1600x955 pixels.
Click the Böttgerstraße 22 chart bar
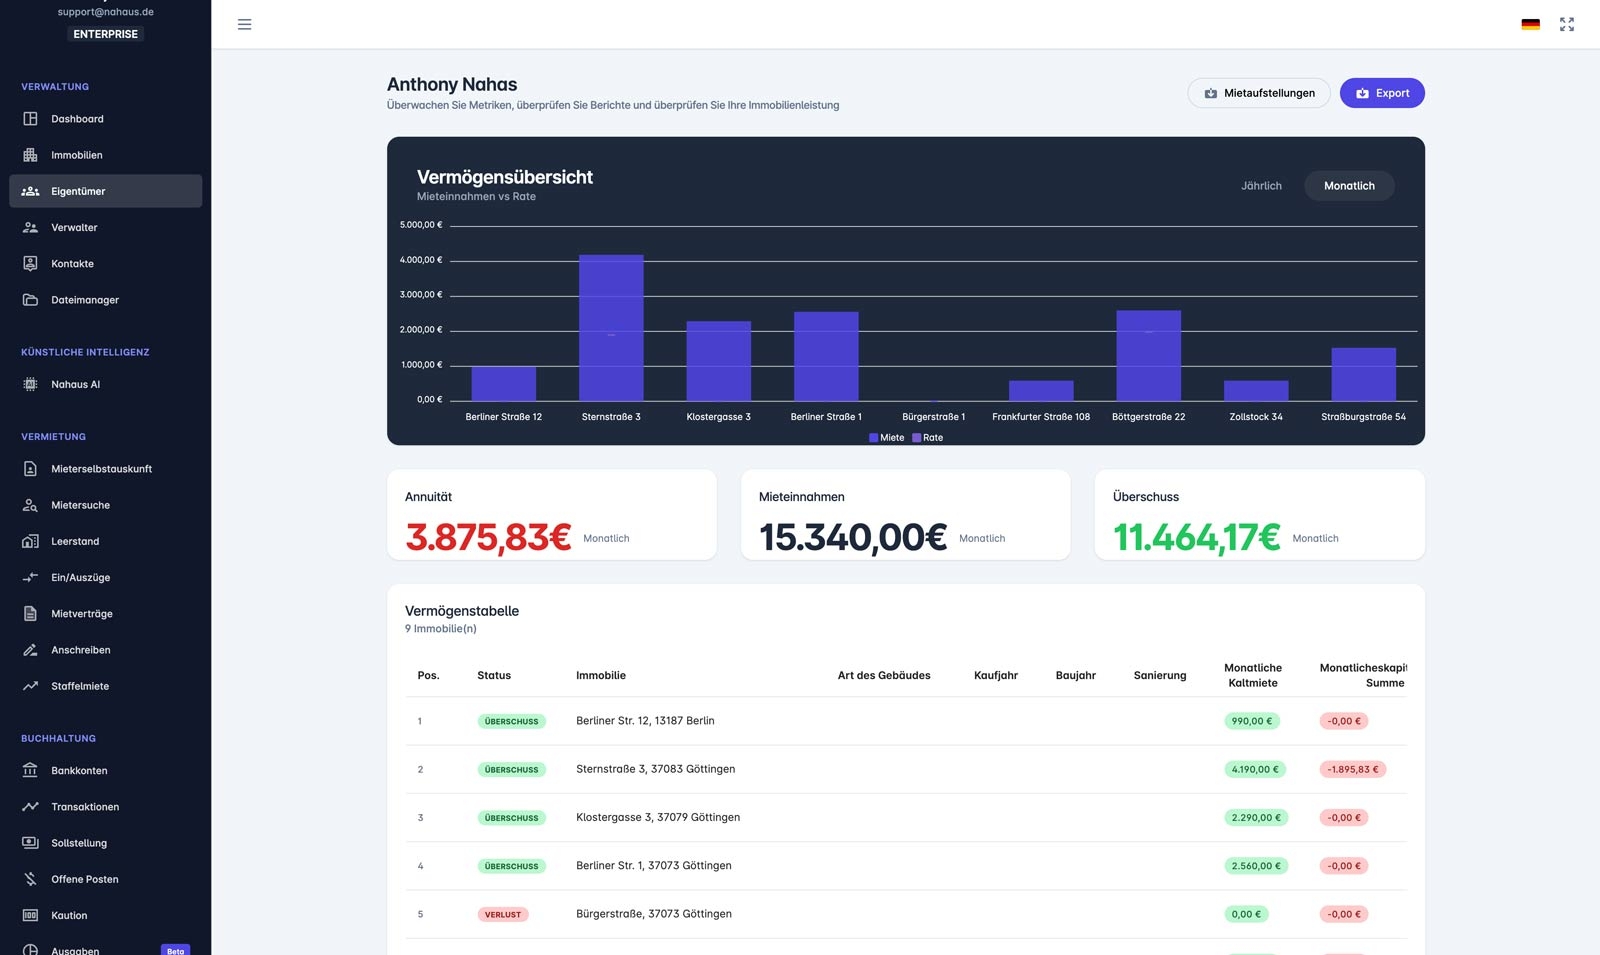pos(1148,356)
